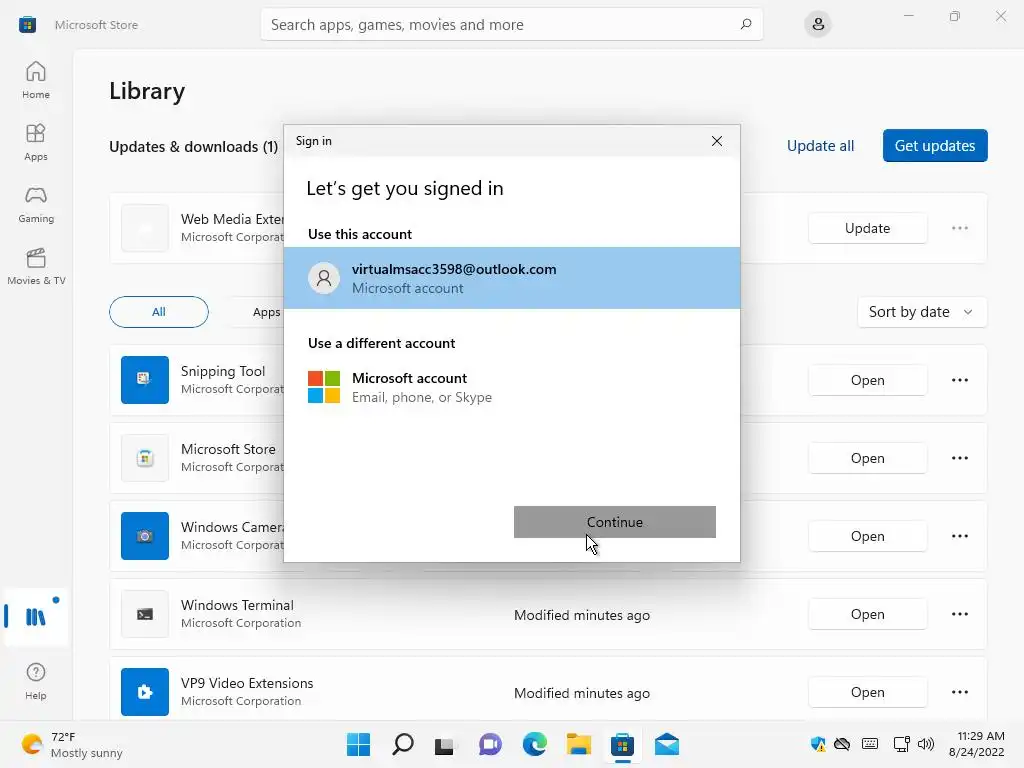Open weather widget on taskbar

[72, 744]
